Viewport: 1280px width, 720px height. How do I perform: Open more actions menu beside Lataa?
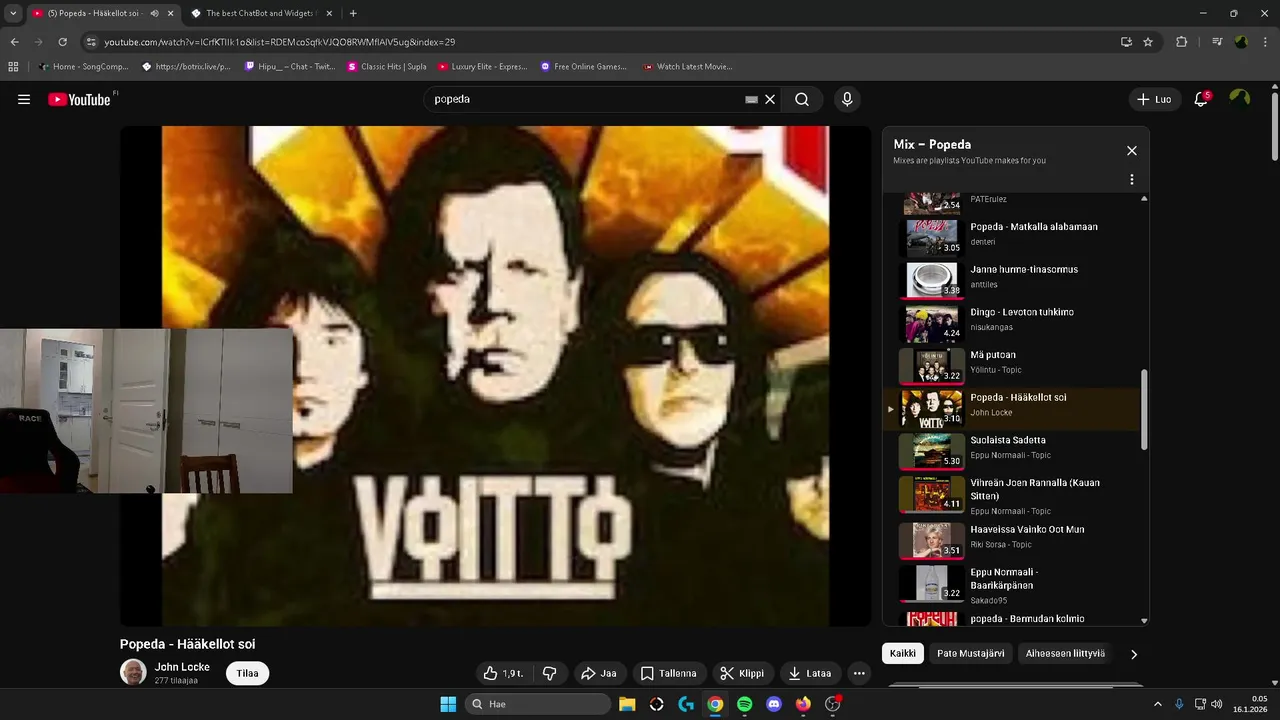click(859, 673)
